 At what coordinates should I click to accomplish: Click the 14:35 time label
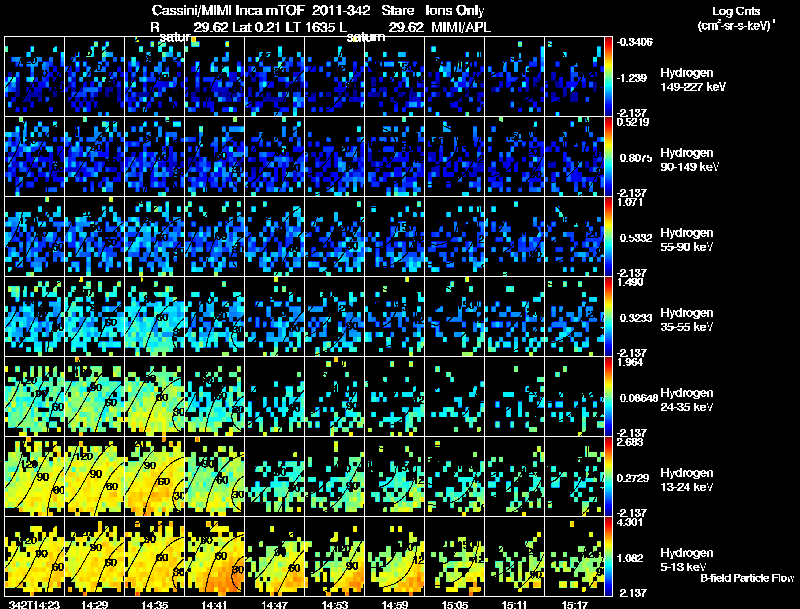coord(155,604)
